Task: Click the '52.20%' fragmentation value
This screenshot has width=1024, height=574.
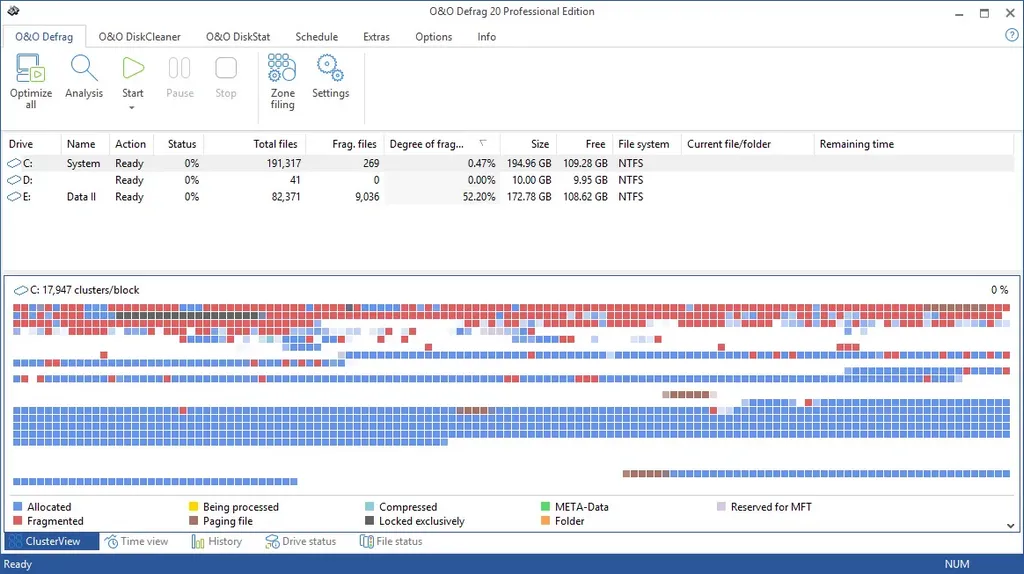Action: [479, 197]
